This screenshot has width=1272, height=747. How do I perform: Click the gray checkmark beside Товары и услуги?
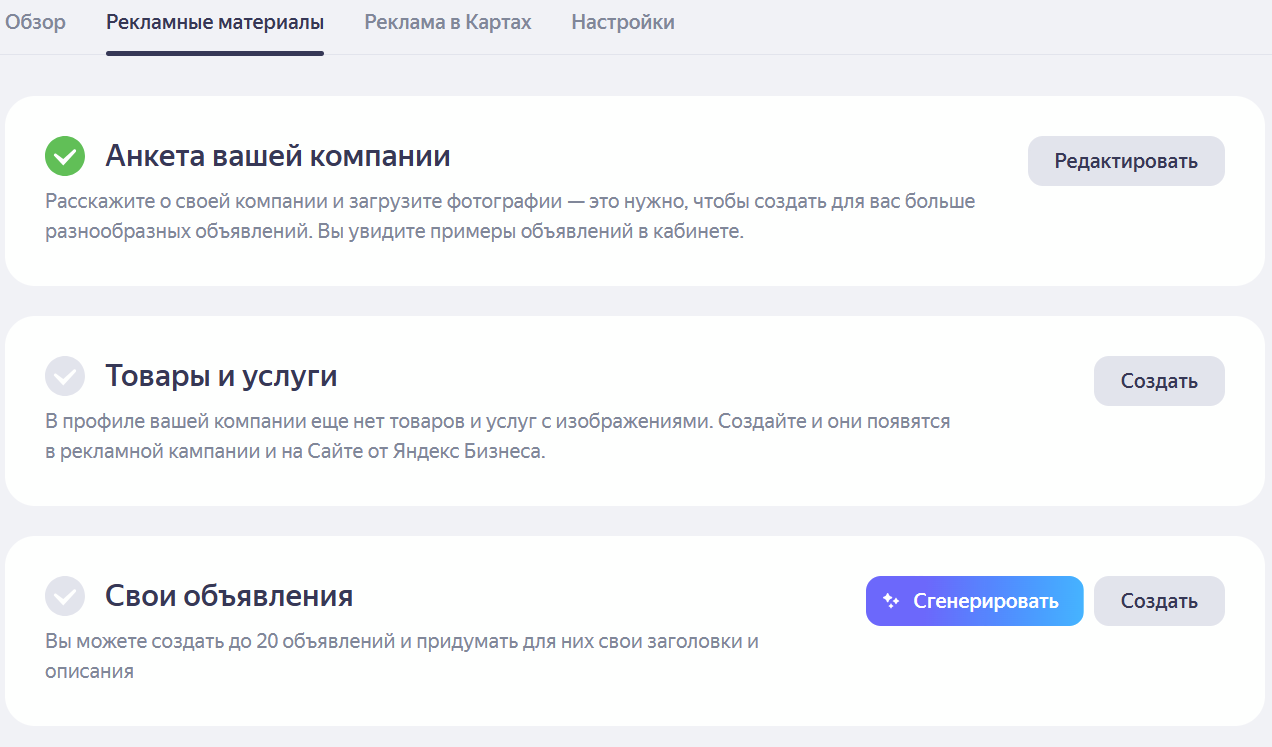tap(65, 376)
